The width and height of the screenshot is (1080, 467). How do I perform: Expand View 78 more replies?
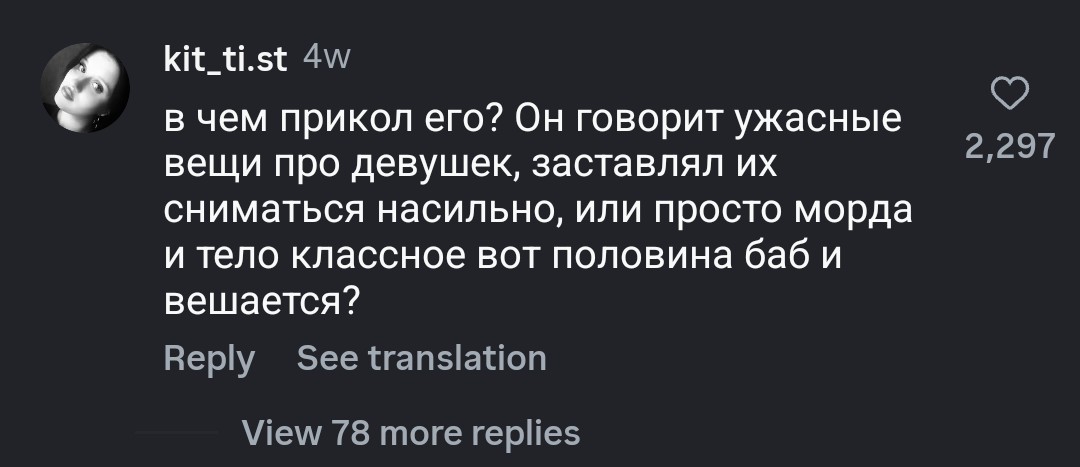[411, 433]
